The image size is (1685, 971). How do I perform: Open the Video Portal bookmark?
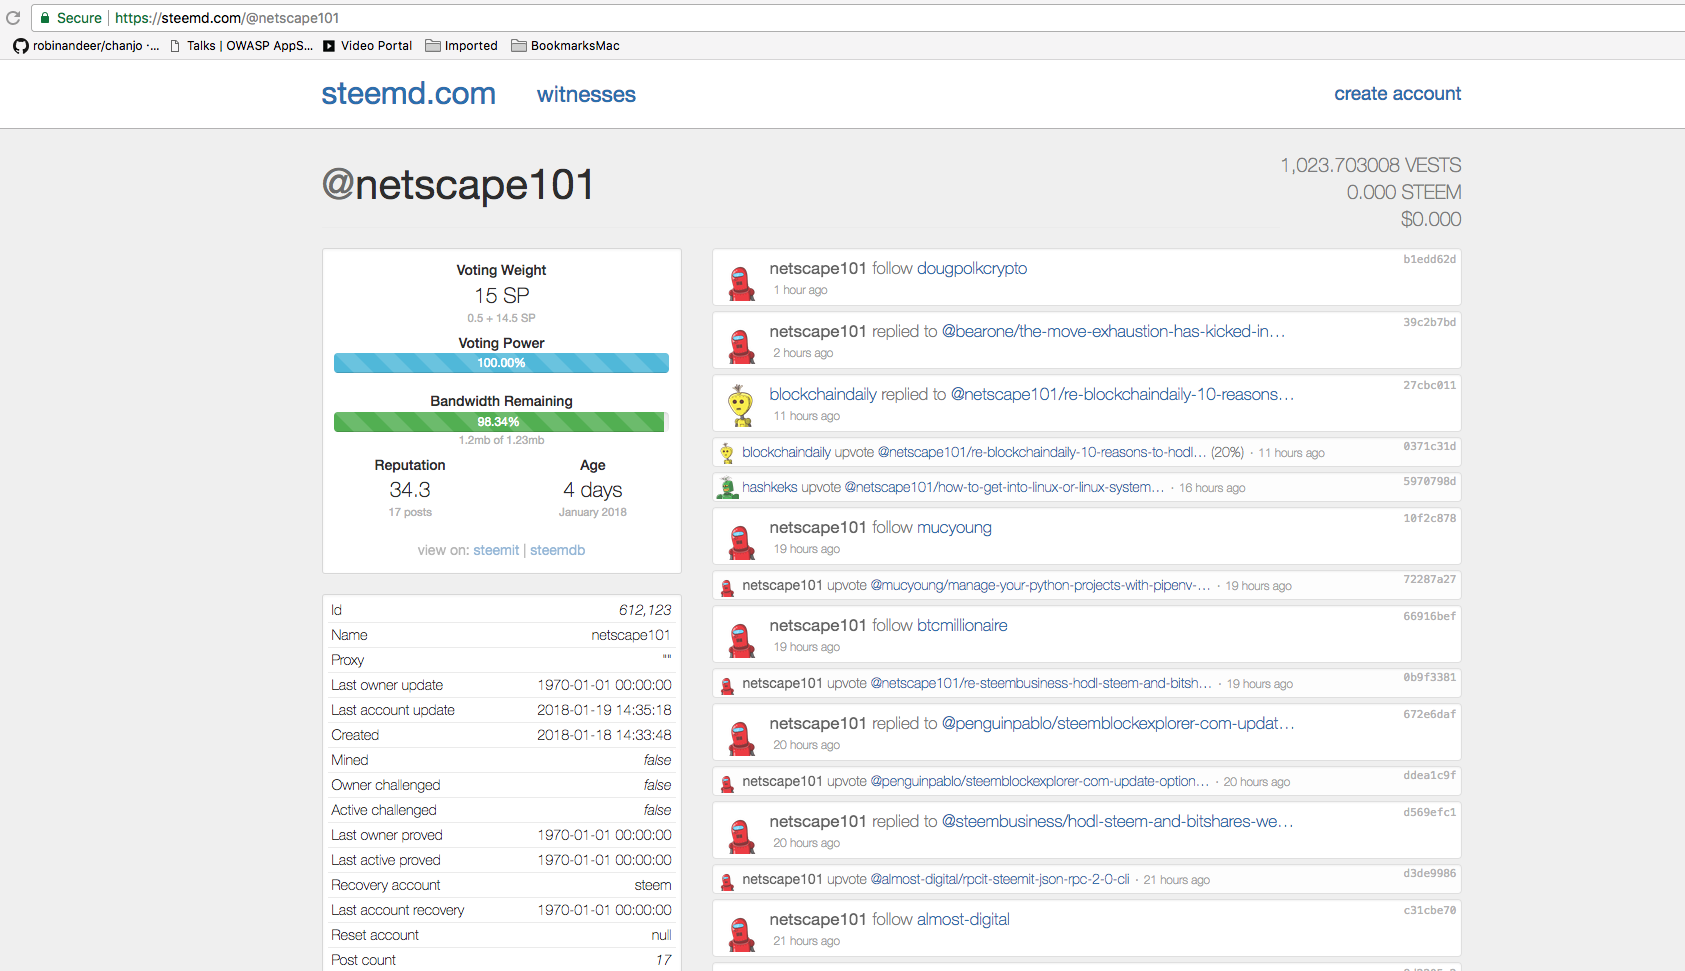pos(367,46)
